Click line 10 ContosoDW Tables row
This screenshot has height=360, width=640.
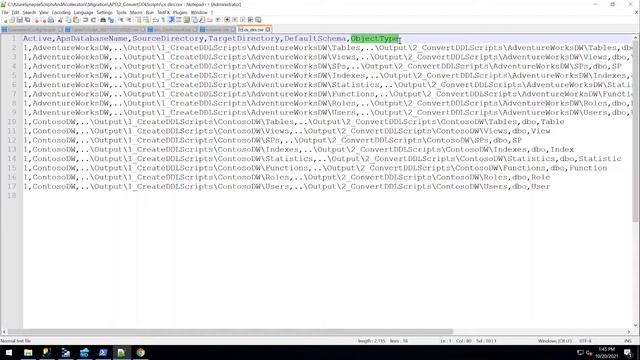click(293, 122)
